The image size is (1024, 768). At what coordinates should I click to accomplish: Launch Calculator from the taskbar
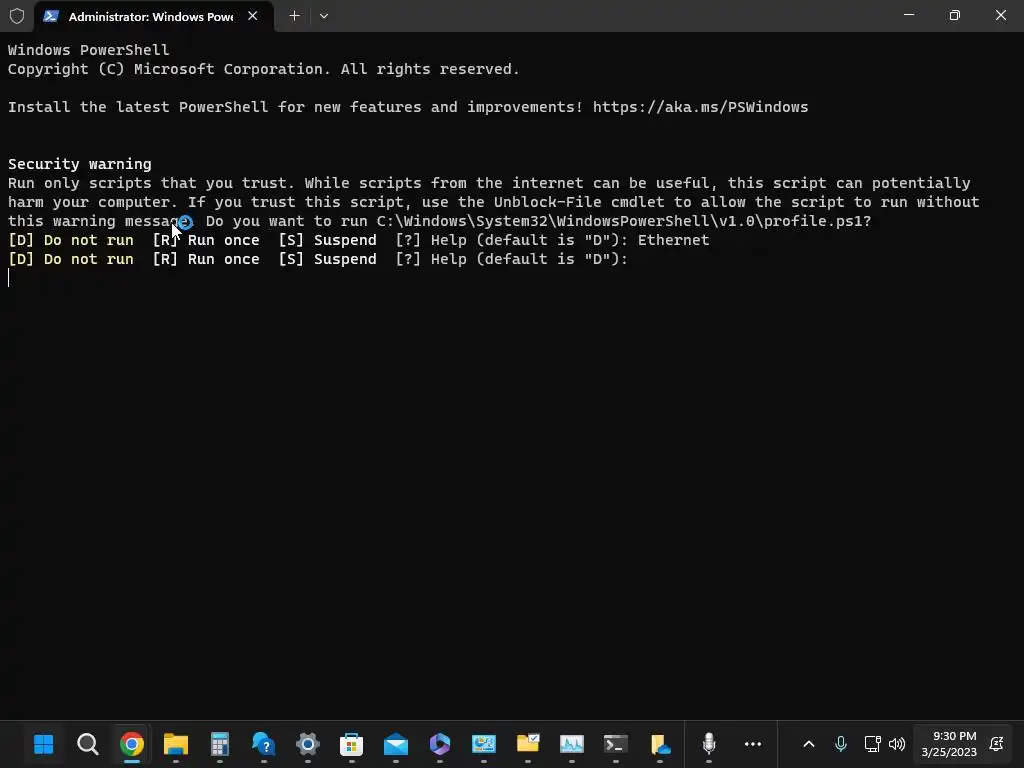219,744
